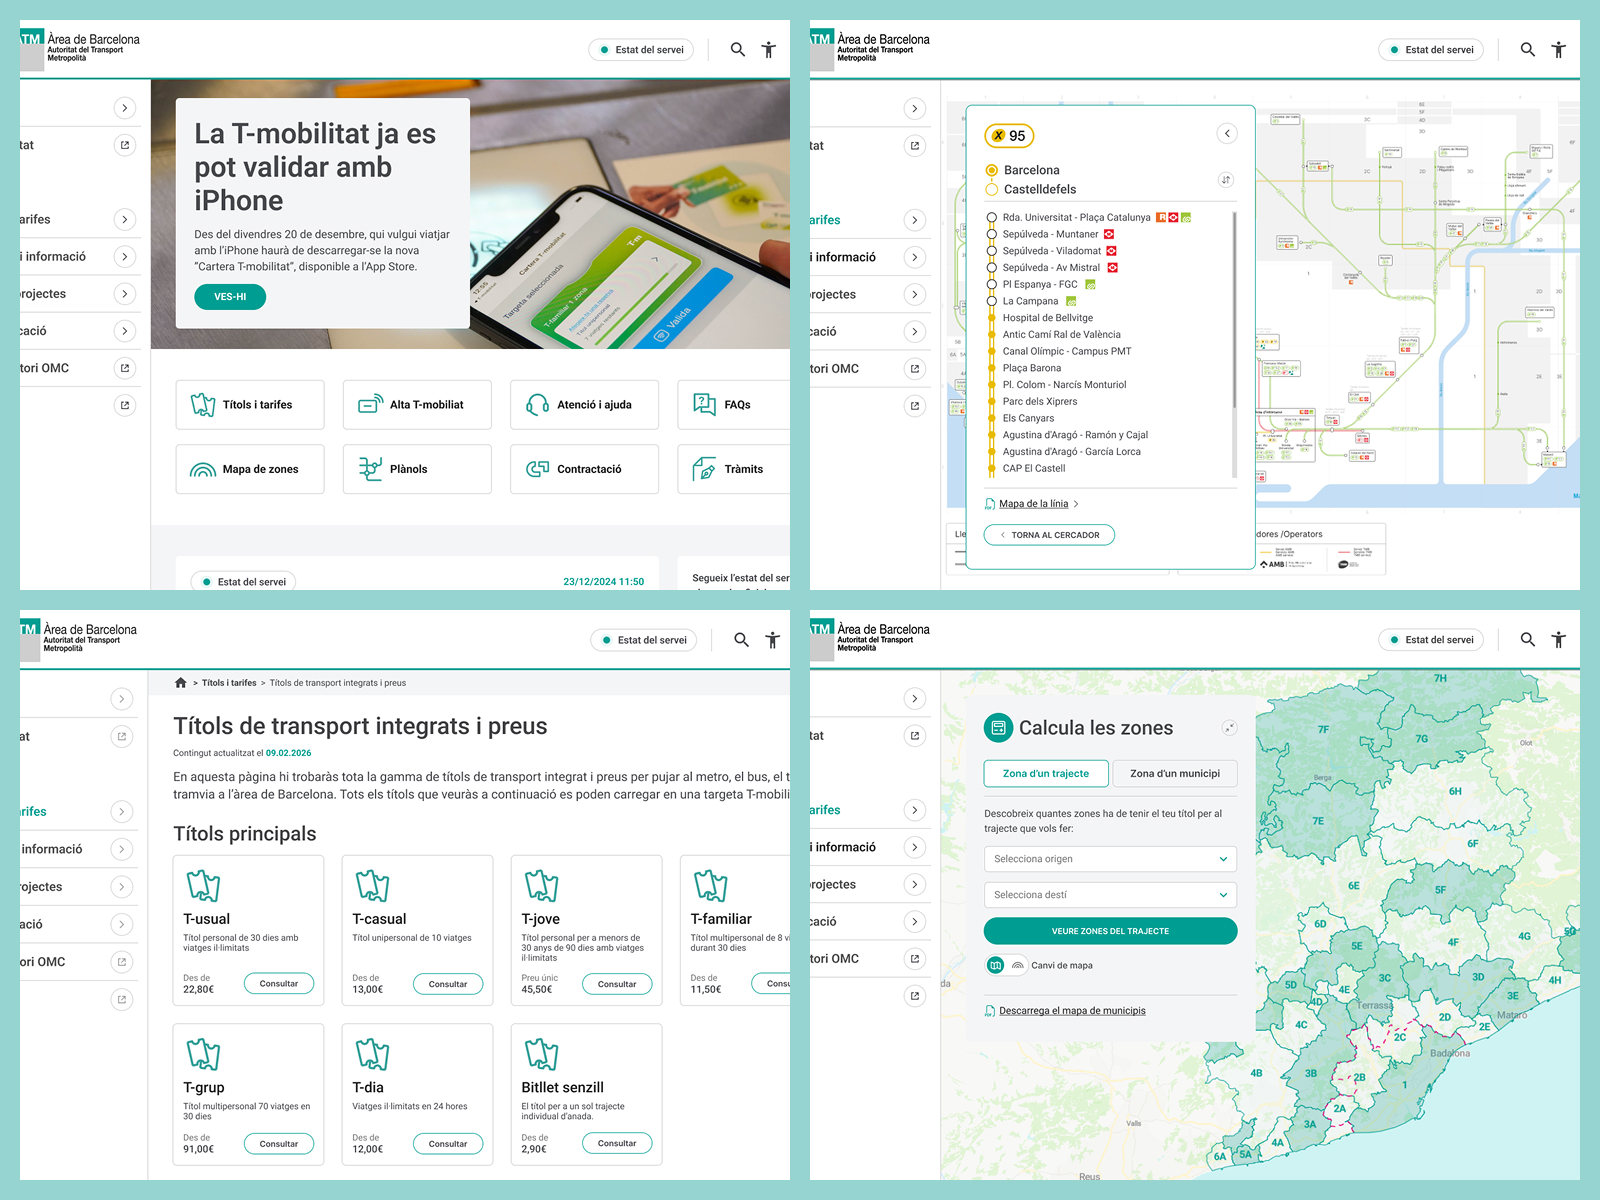Open the search icon on the iPhone T-mobilitat homepage
Image resolution: width=1600 pixels, height=1200 pixels.
coord(738,49)
